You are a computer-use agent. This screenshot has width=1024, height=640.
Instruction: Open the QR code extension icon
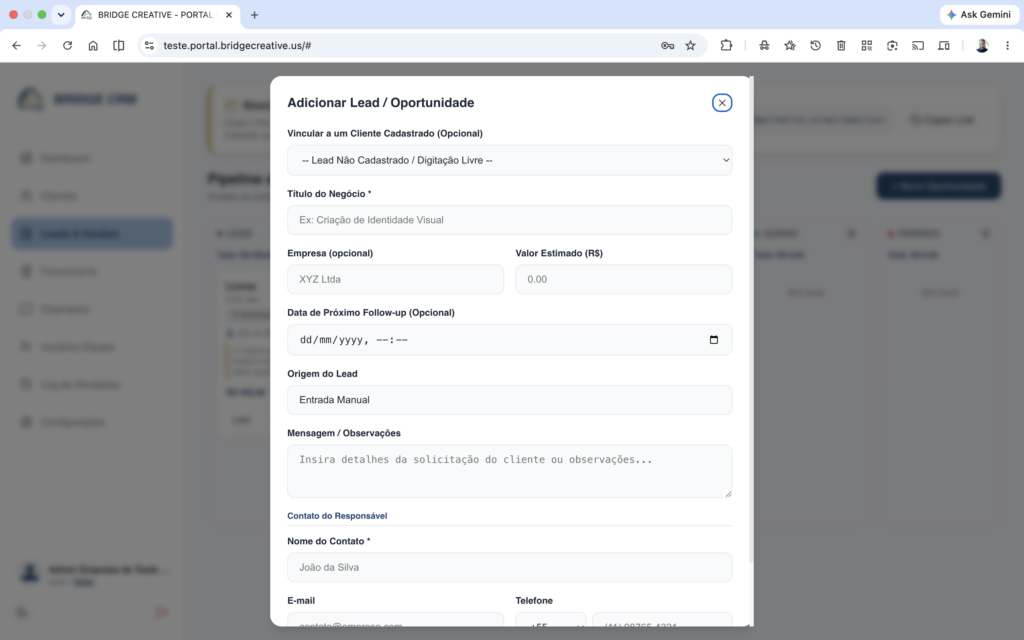(867, 46)
